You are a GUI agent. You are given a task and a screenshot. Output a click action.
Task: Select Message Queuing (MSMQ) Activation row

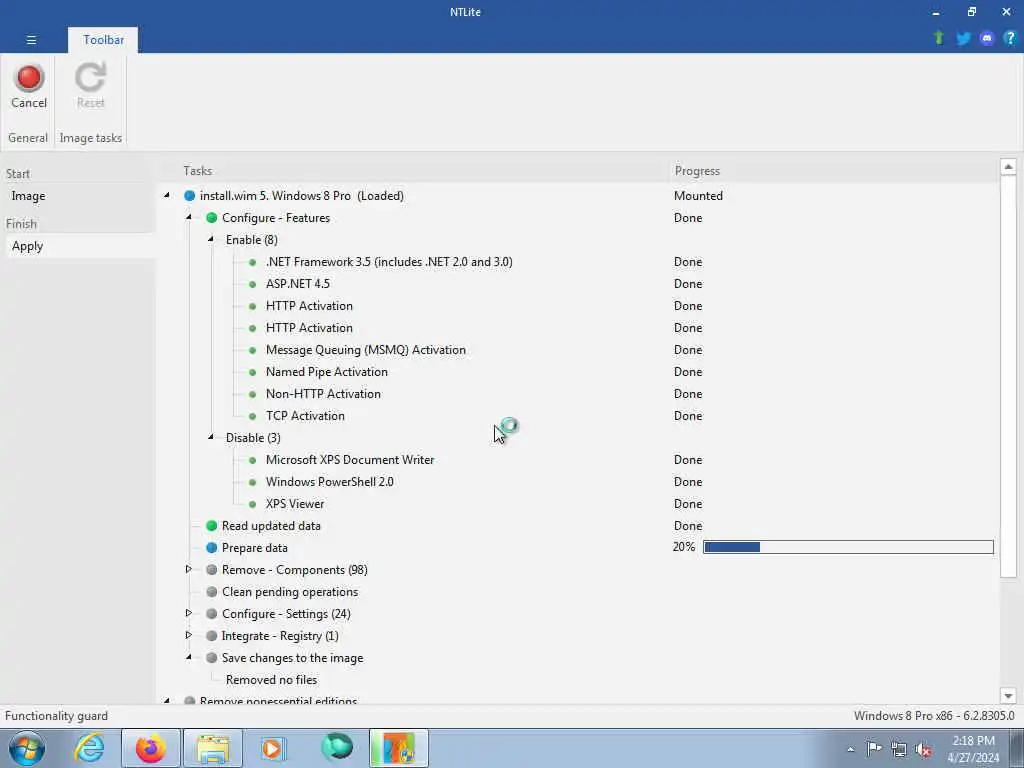coord(366,350)
